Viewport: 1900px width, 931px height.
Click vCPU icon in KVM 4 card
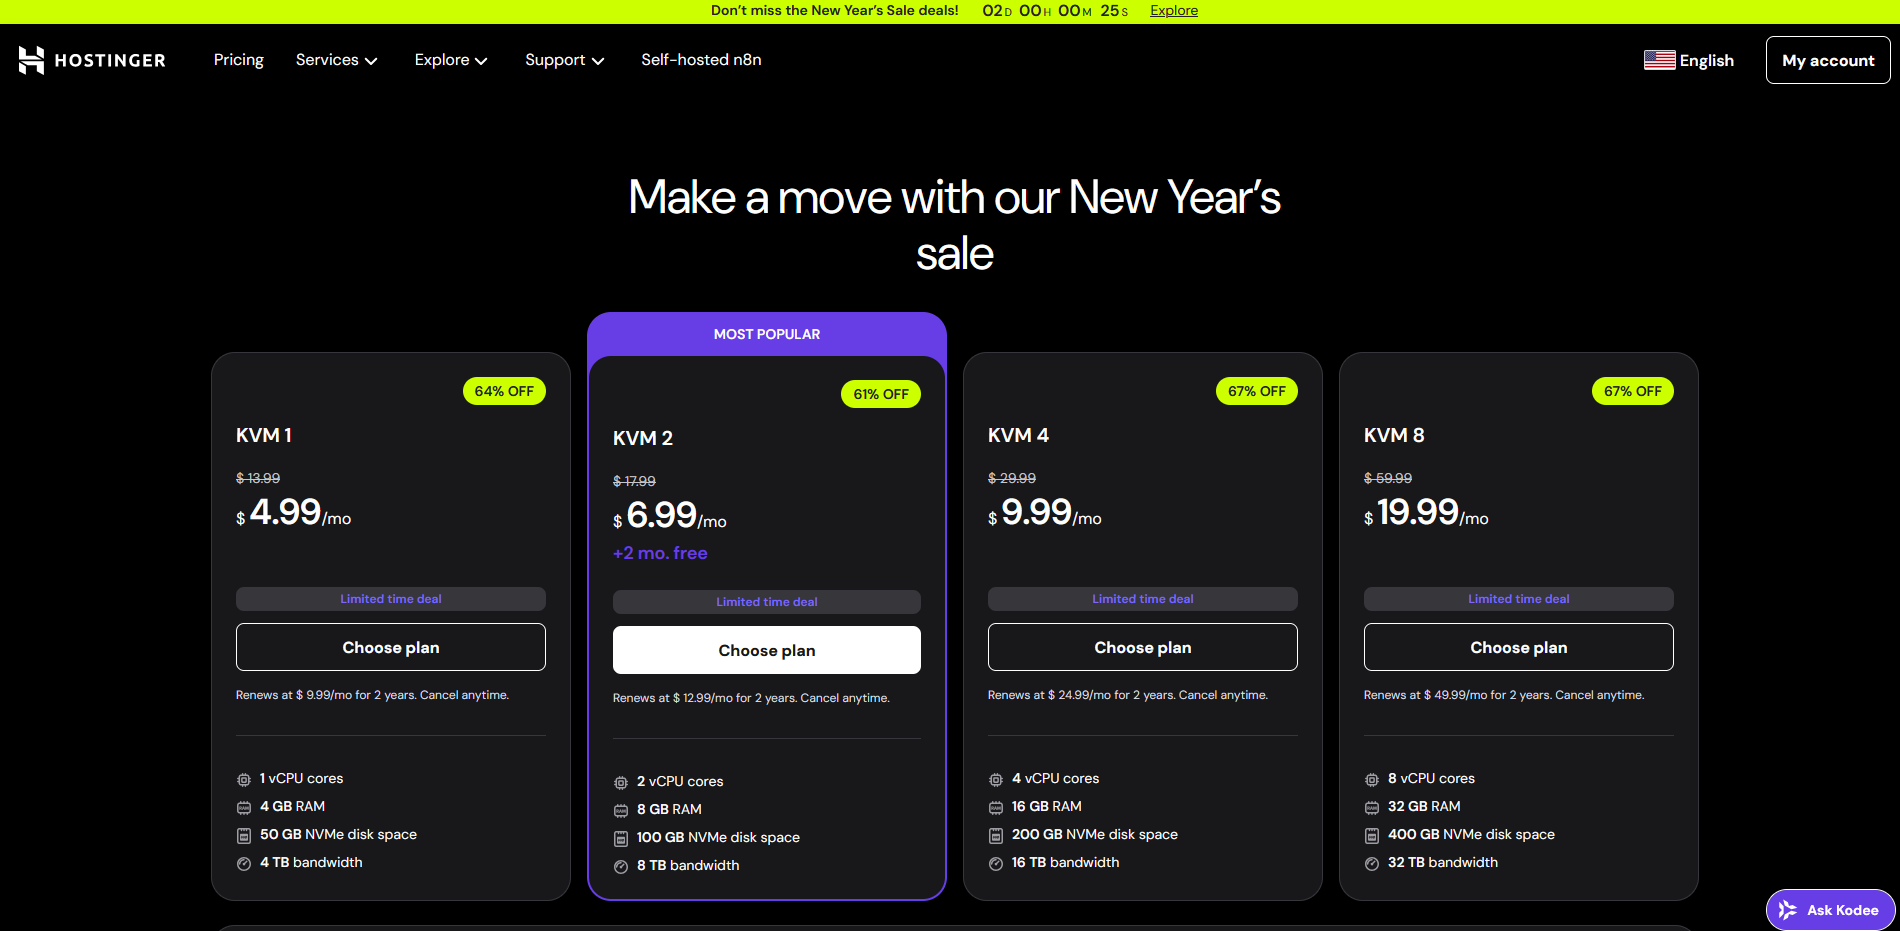coord(996,779)
